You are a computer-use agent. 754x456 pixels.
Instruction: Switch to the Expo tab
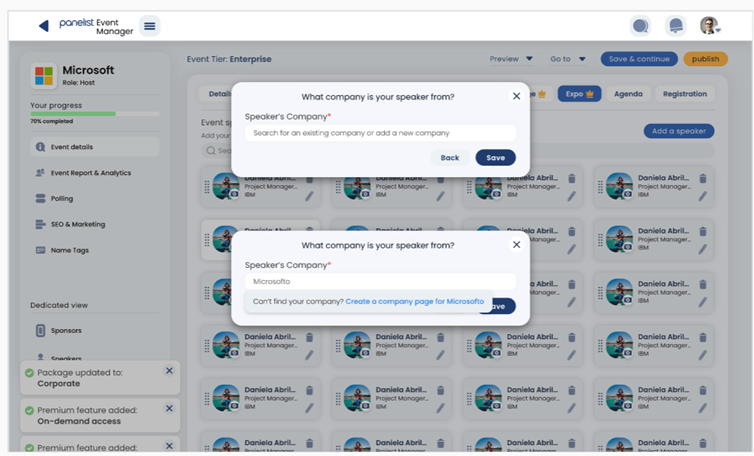[x=579, y=94]
